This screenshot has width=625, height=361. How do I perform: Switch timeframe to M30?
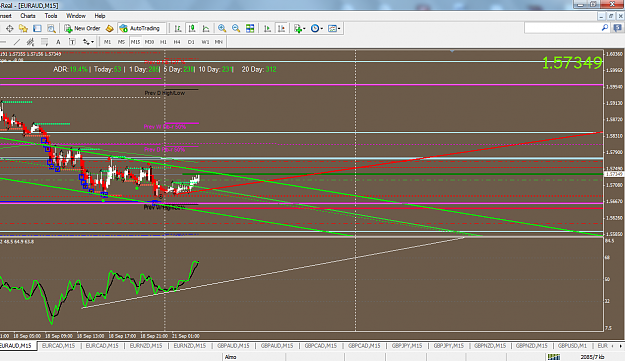149,42
